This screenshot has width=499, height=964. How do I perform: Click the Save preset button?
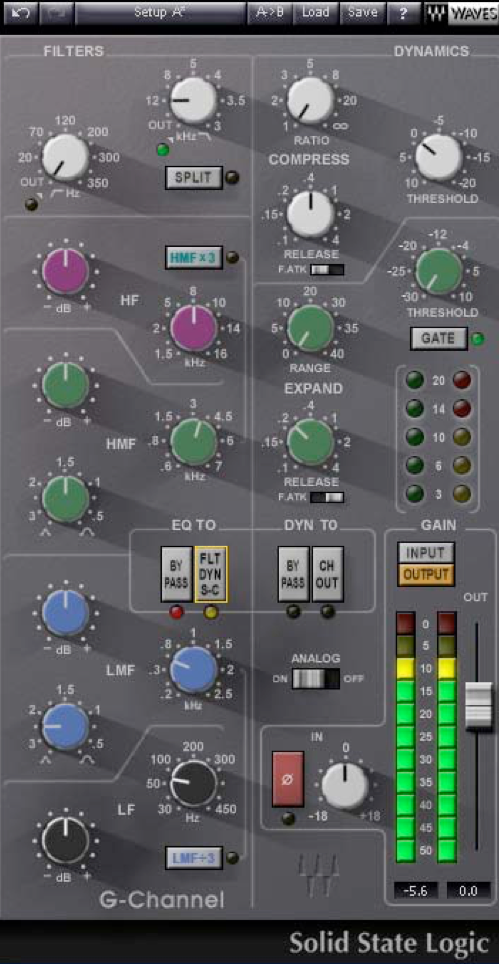coord(363,13)
